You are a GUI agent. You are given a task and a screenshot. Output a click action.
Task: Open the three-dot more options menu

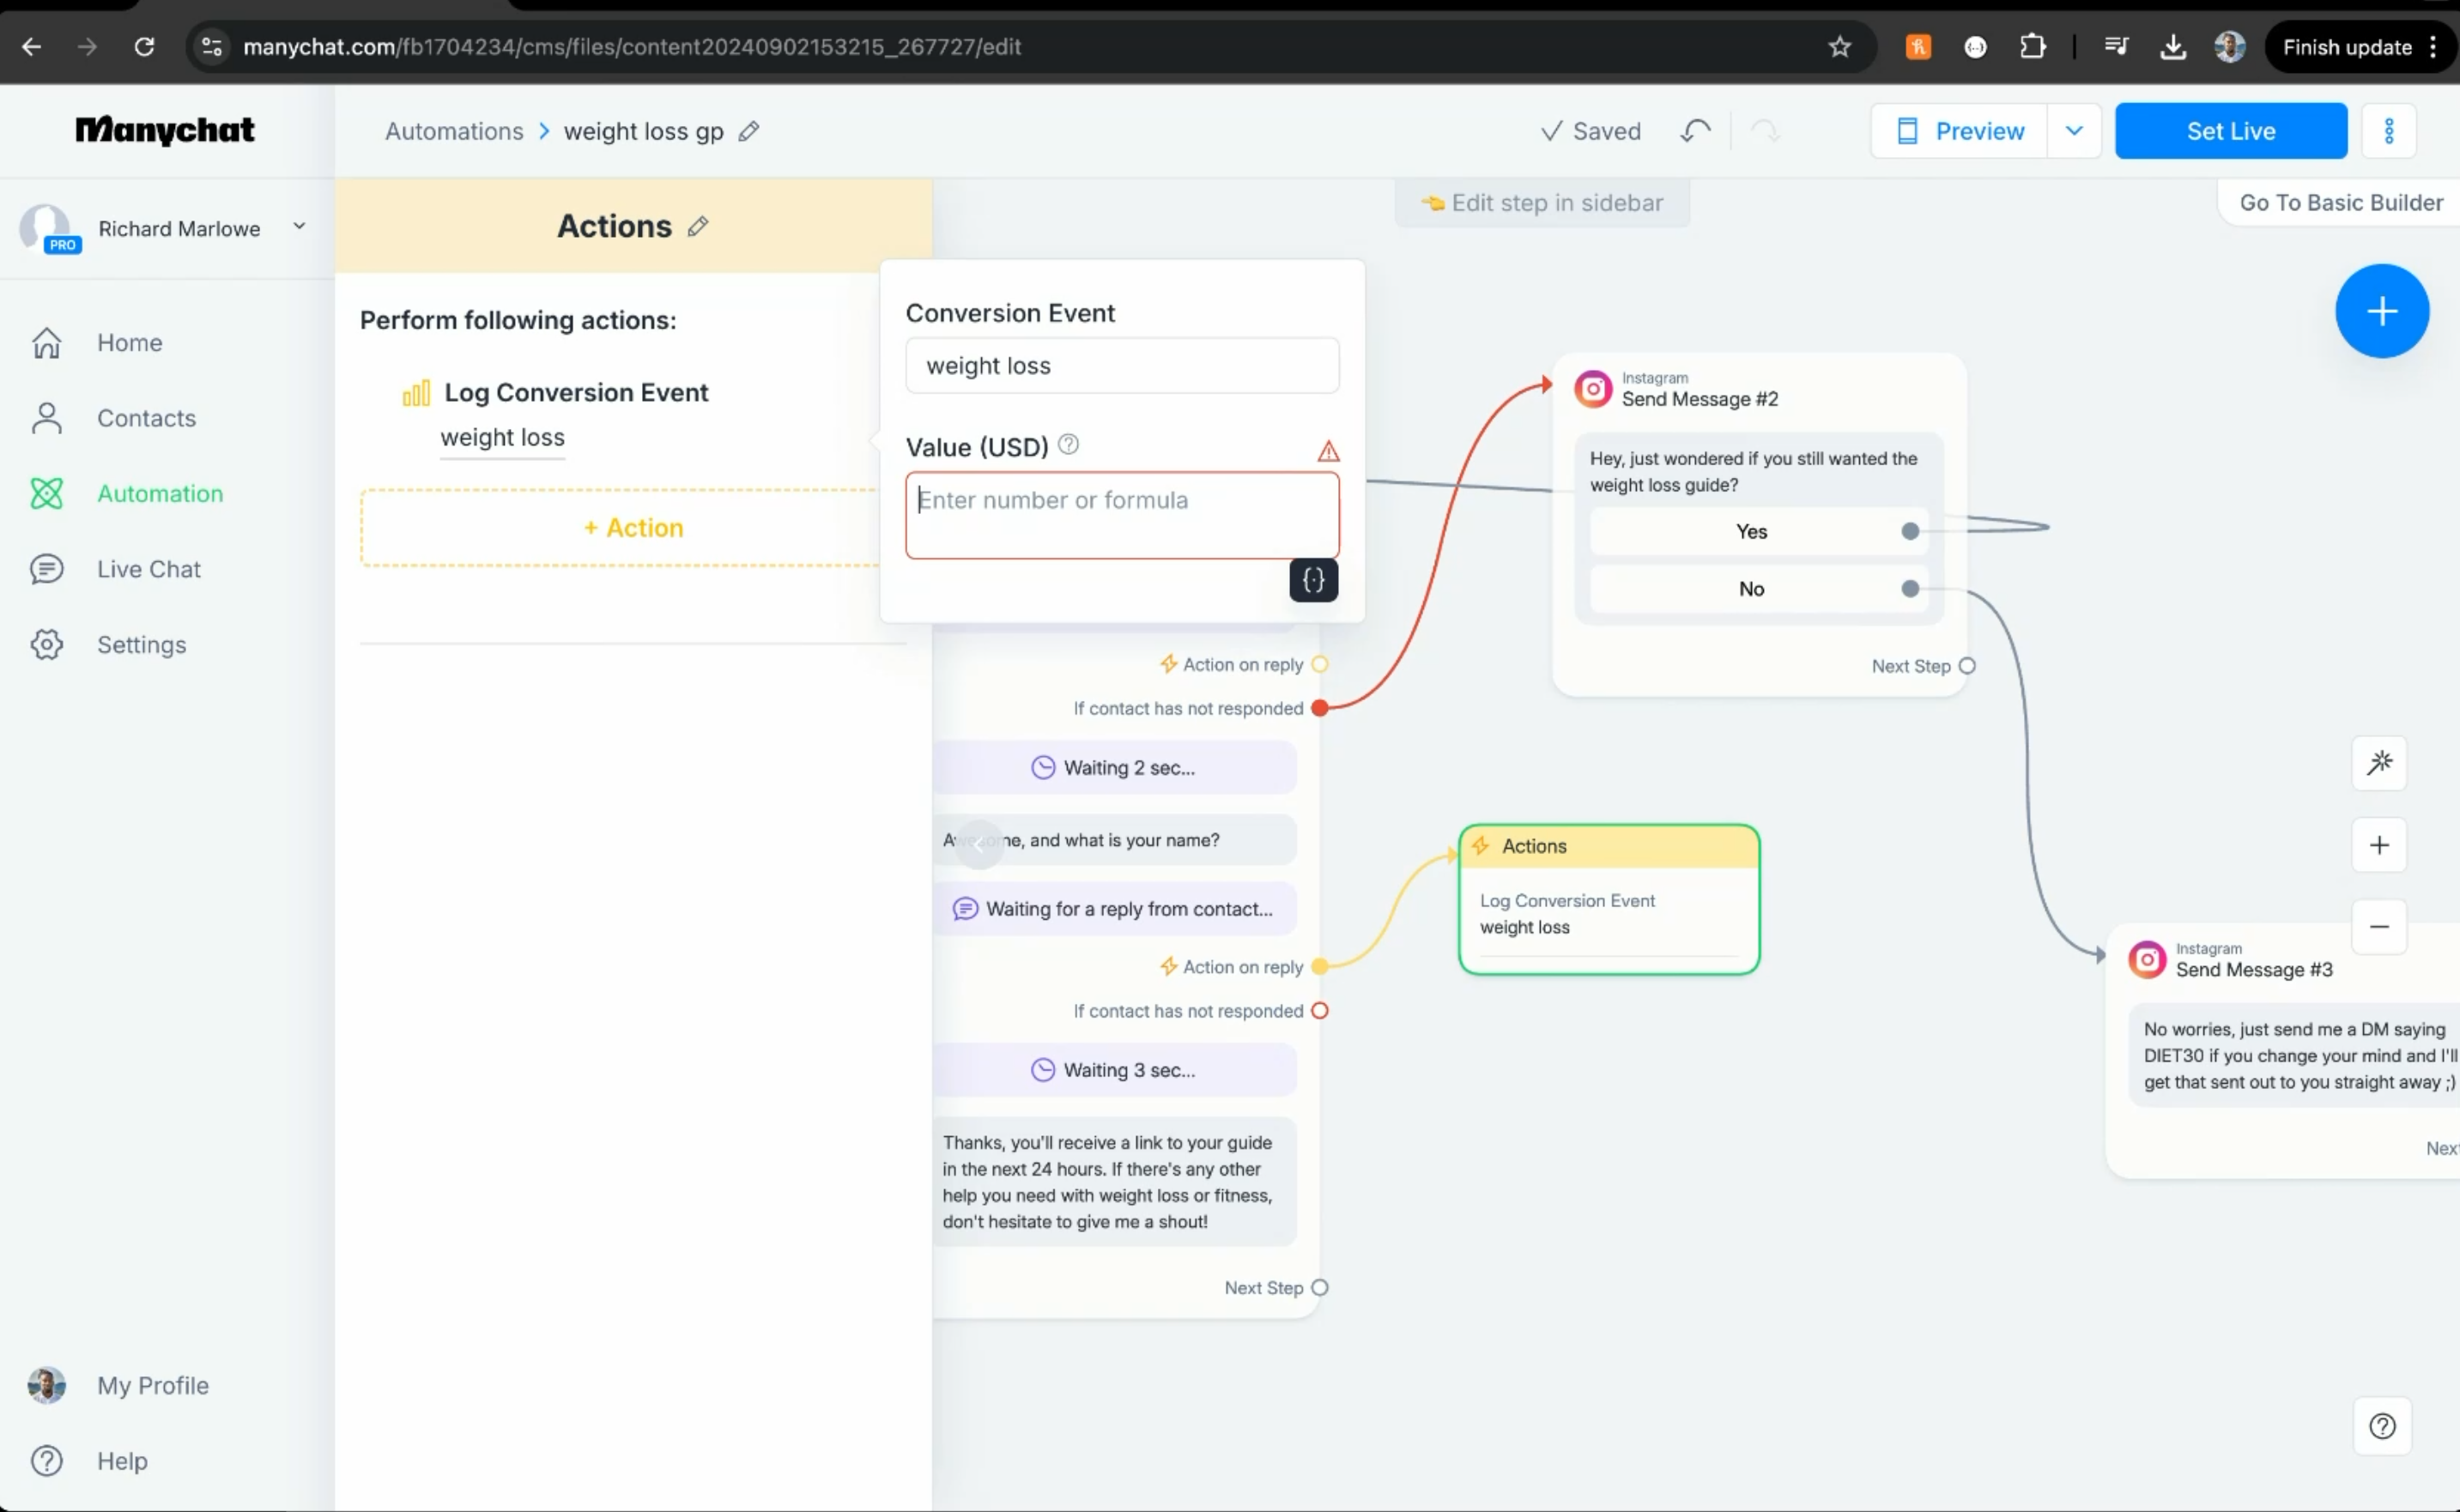click(x=2389, y=131)
